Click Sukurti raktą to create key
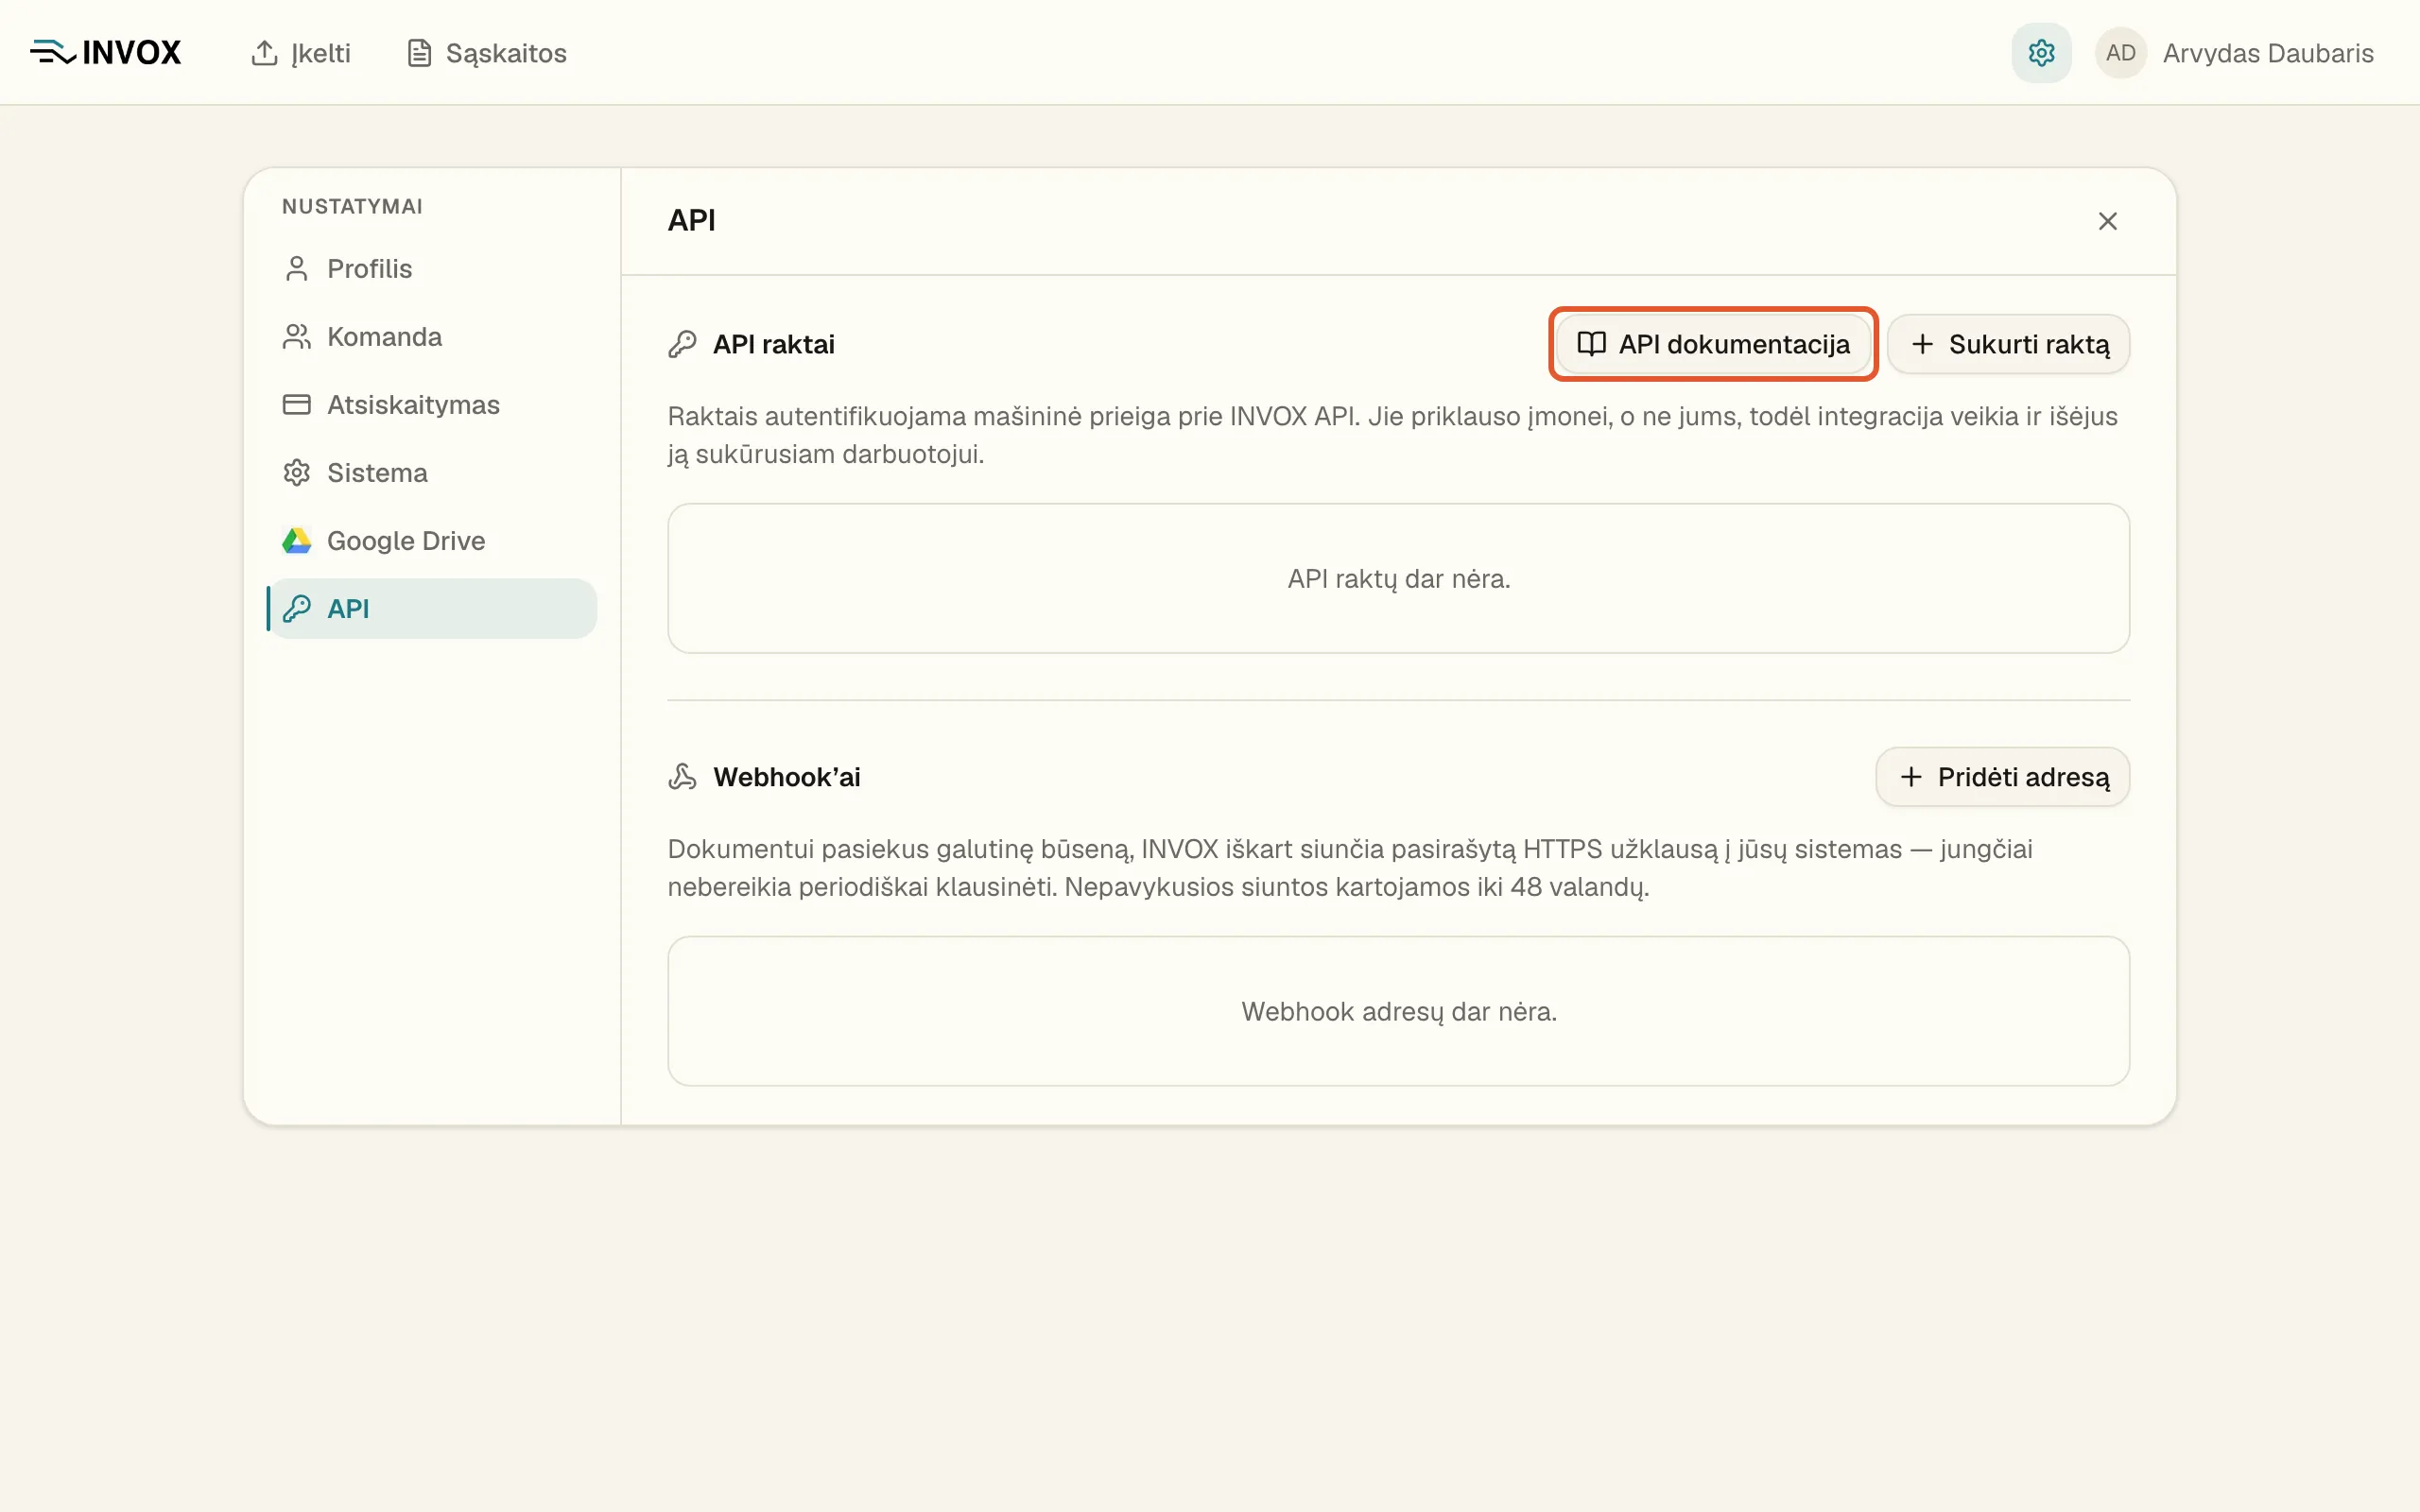Screen dimensions: 2420x1512 pyautogui.click(x=2008, y=344)
